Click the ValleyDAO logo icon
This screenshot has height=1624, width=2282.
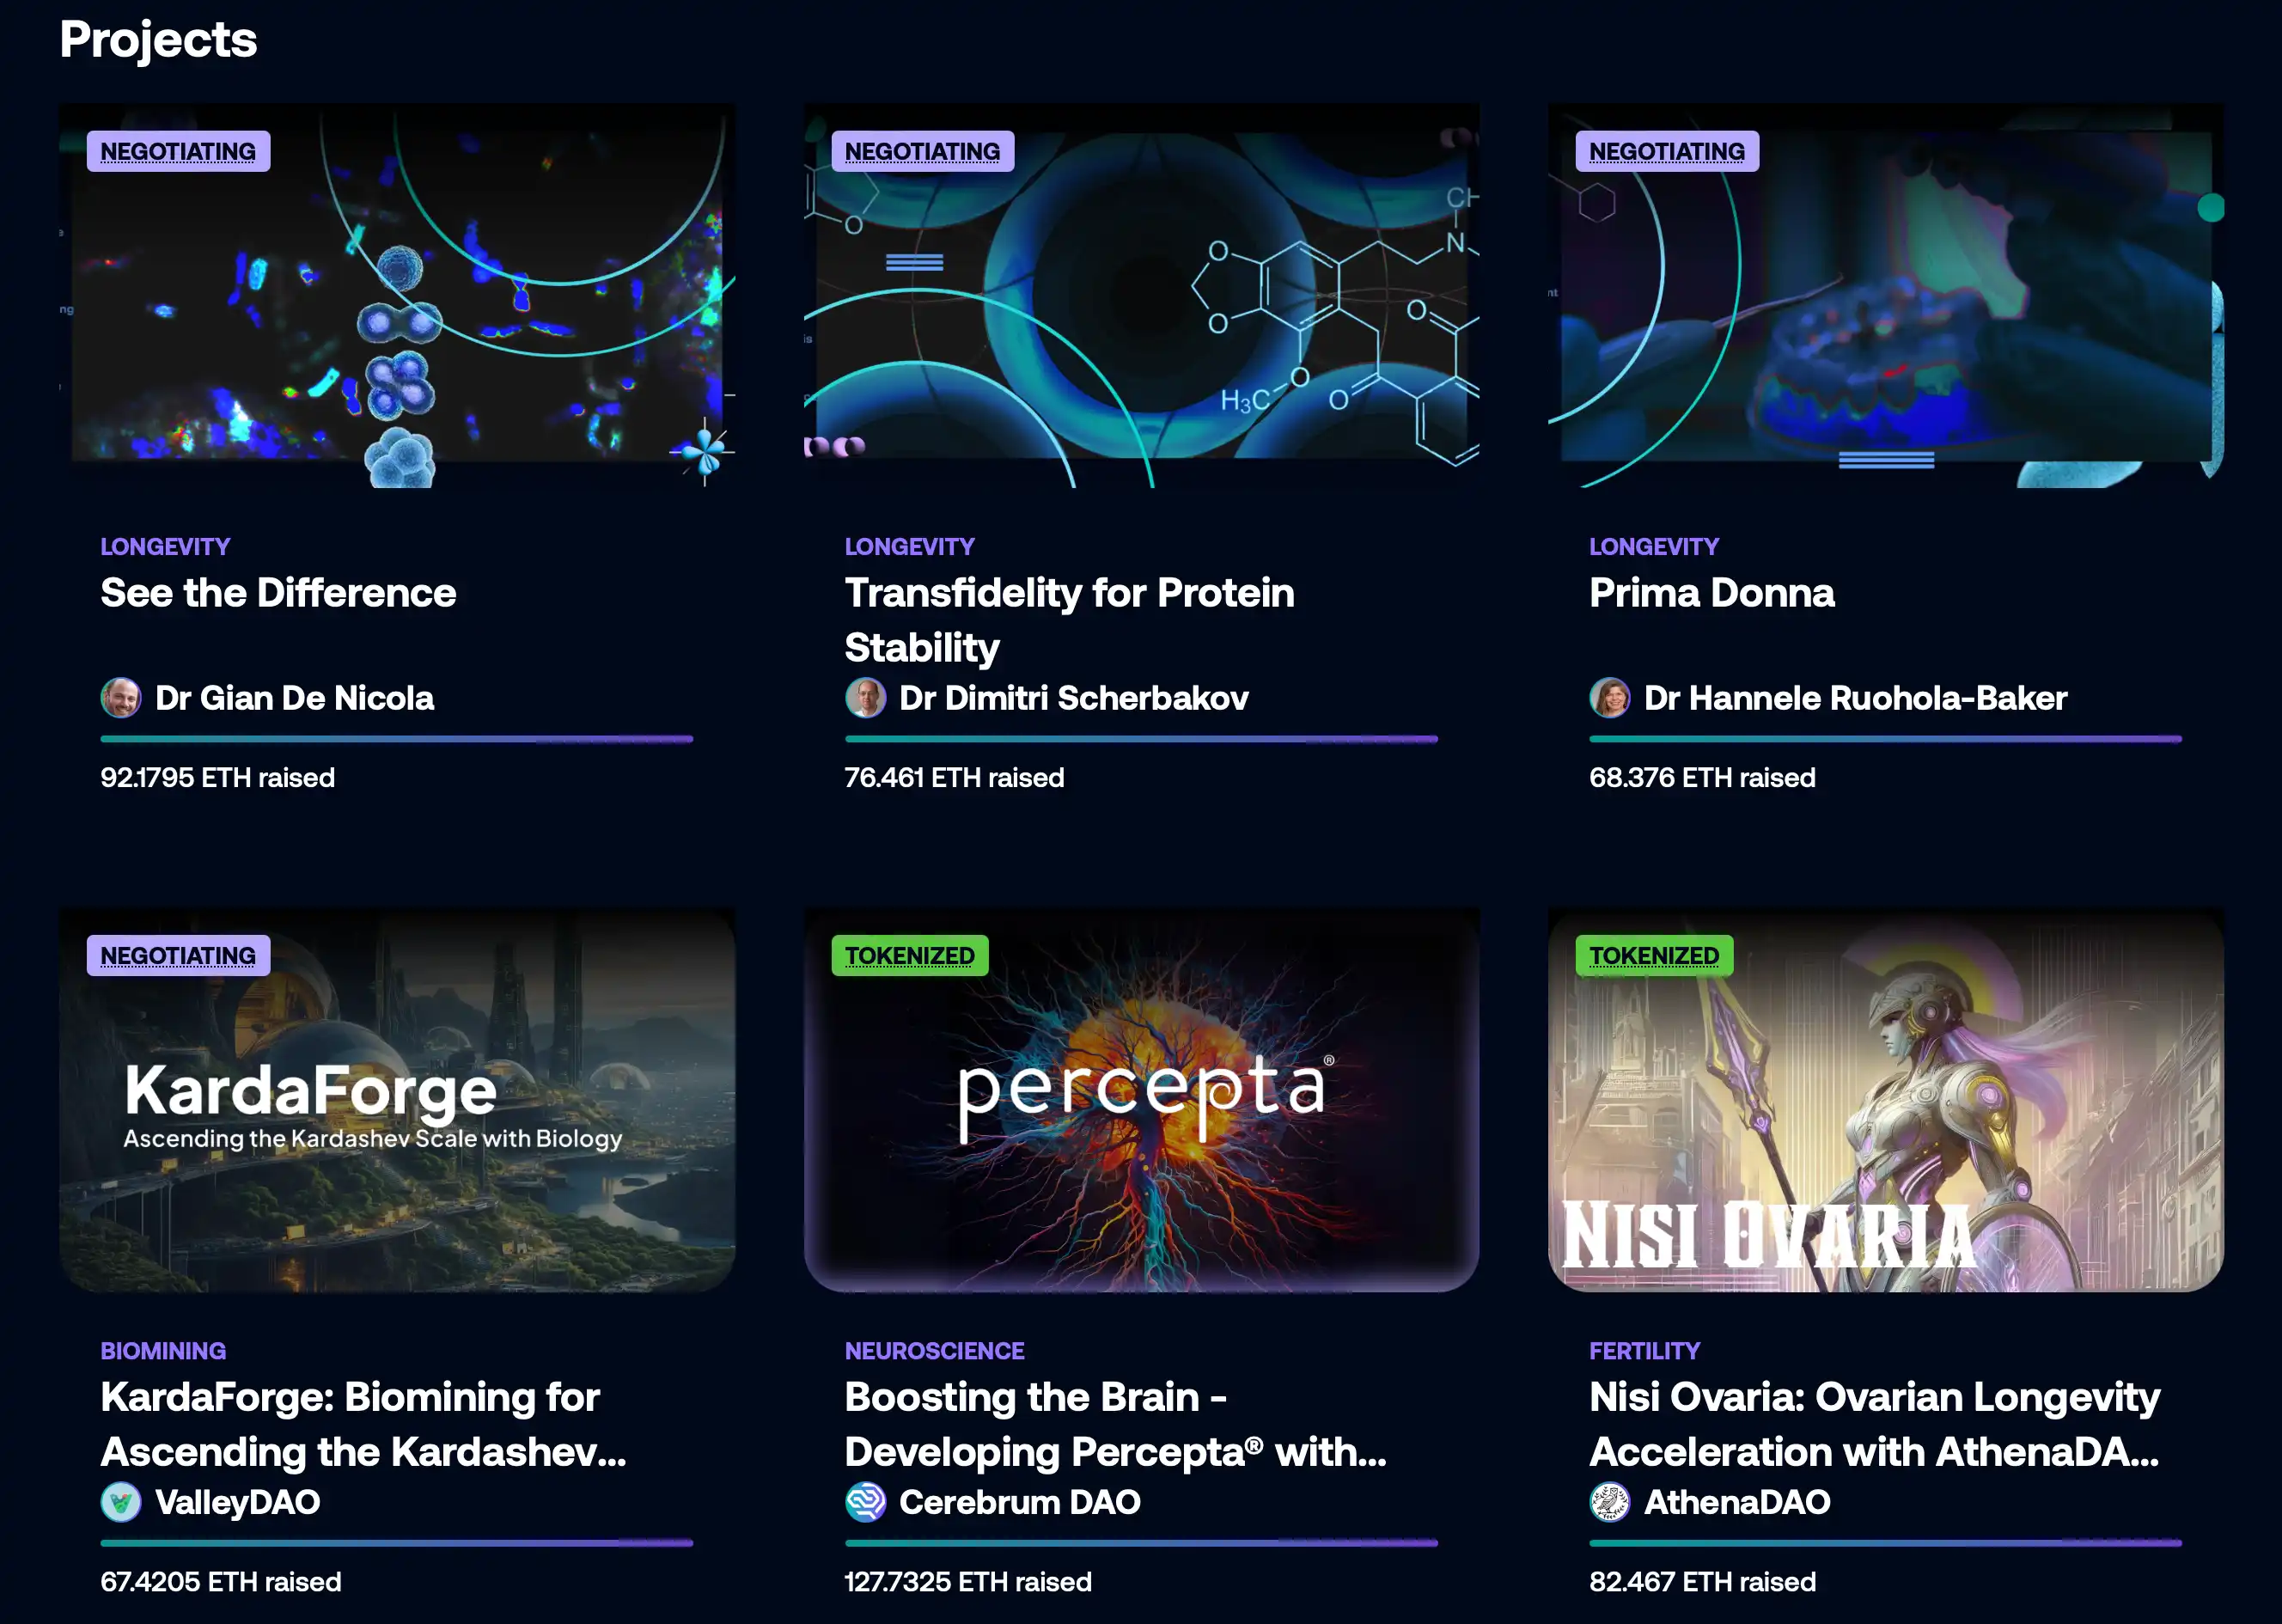pyautogui.click(x=121, y=1502)
